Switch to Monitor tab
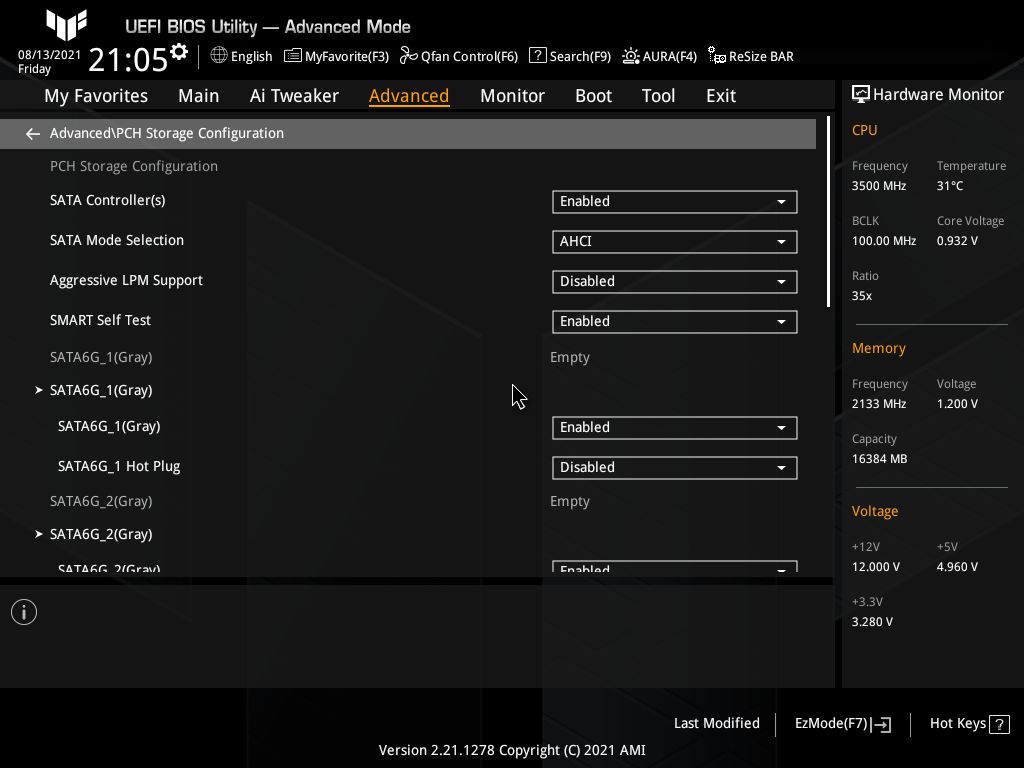The height and width of the screenshot is (768, 1024). (512, 96)
